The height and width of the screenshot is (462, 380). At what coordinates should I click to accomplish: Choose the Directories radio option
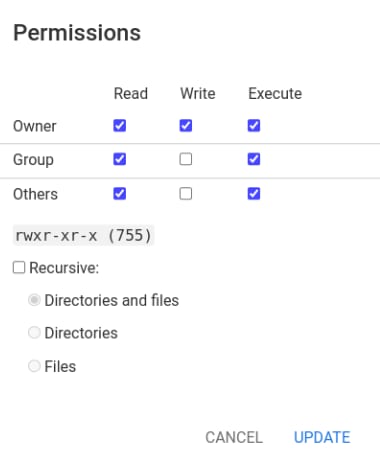[x=34, y=332]
